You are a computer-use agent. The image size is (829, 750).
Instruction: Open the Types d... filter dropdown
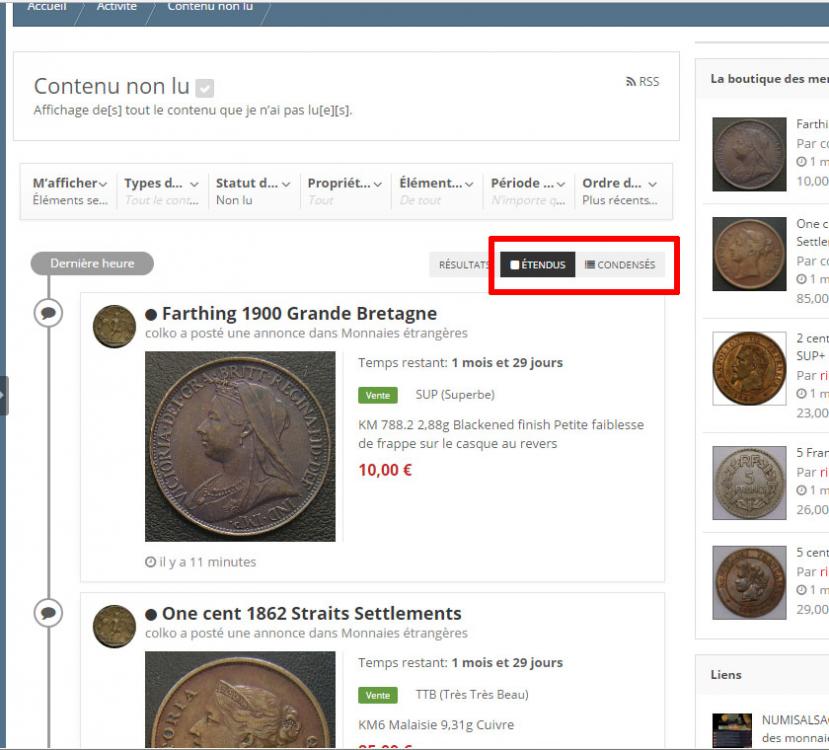162,191
